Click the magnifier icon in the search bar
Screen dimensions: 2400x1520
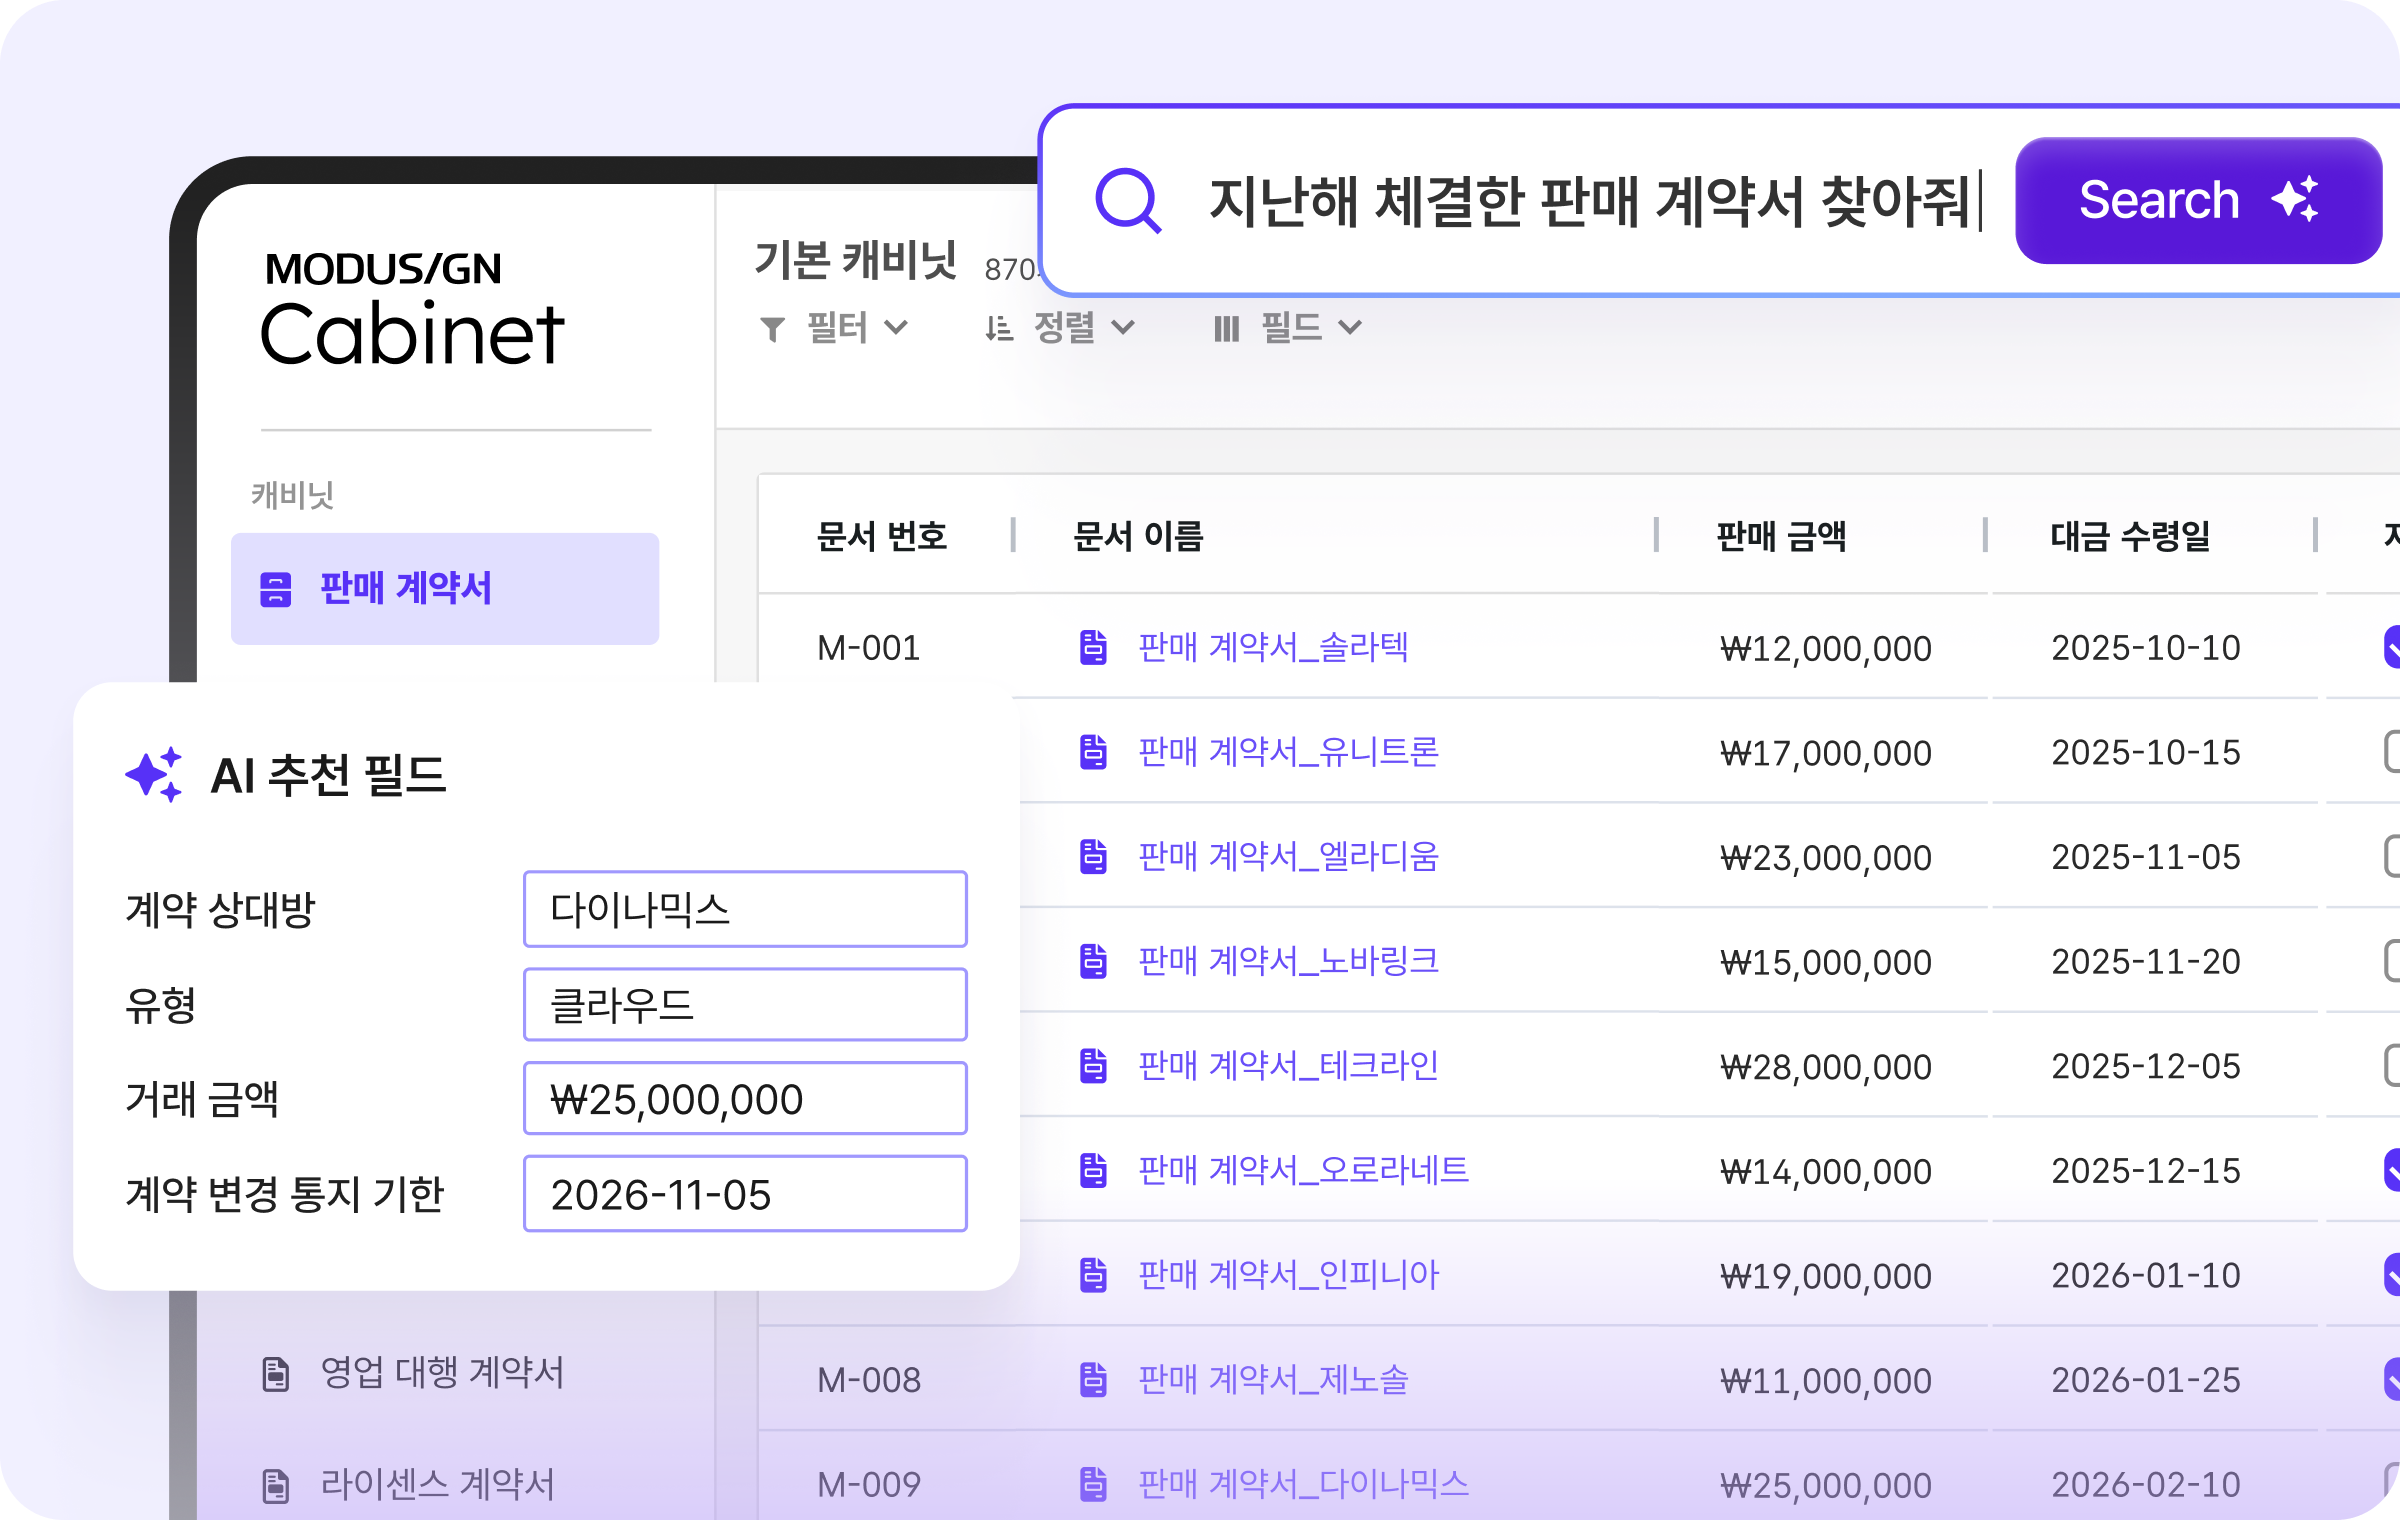click(x=1131, y=203)
